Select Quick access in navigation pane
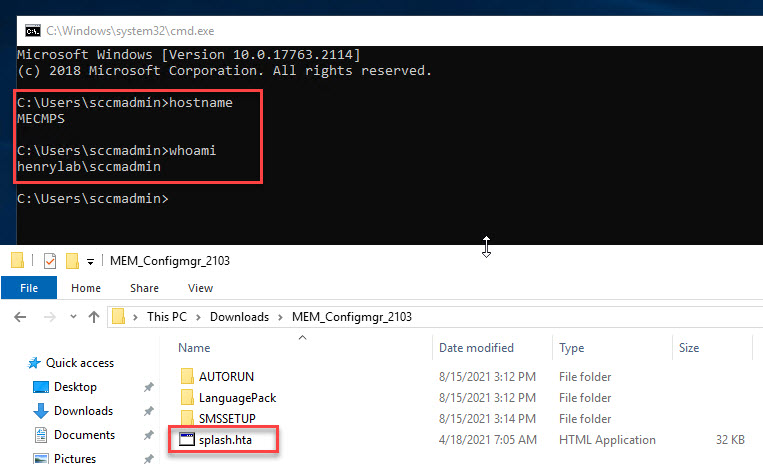 (79, 363)
